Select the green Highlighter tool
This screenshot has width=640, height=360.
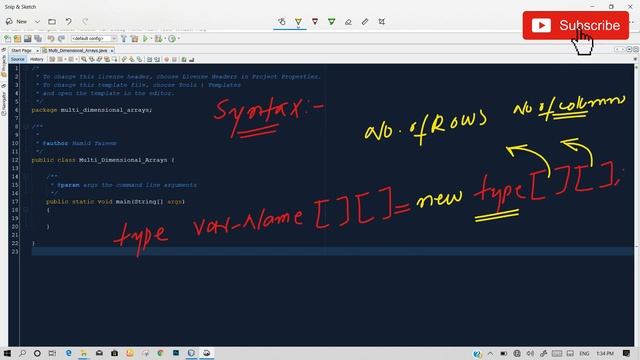pyautogui.click(x=331, y=22)
